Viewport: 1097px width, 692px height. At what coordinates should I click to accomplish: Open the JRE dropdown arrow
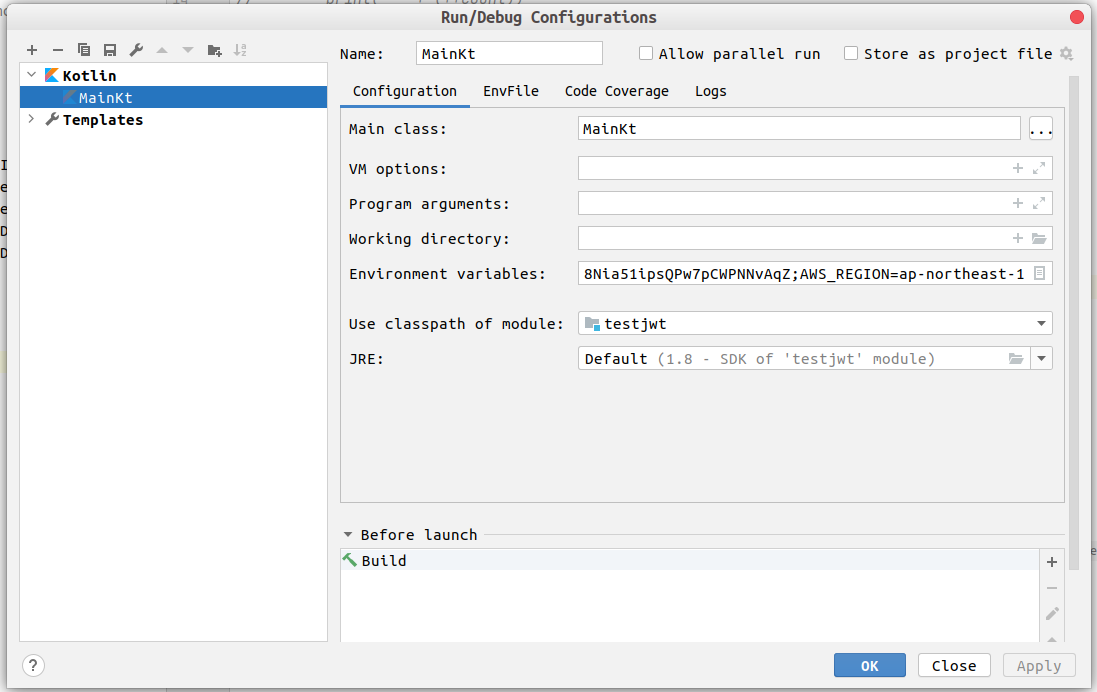(1041, 359)
